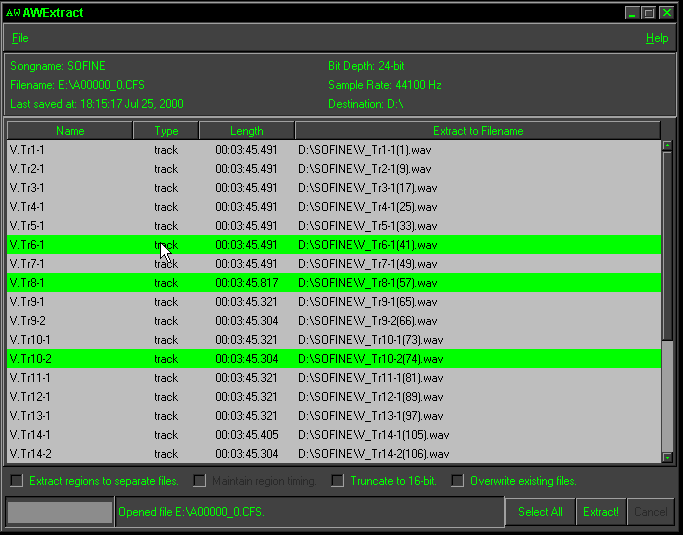This screenshot has height=535, width=683.
Task: Select the V.Tr9-2 track row
Action: pyautogui.click(x=334, y=321)
